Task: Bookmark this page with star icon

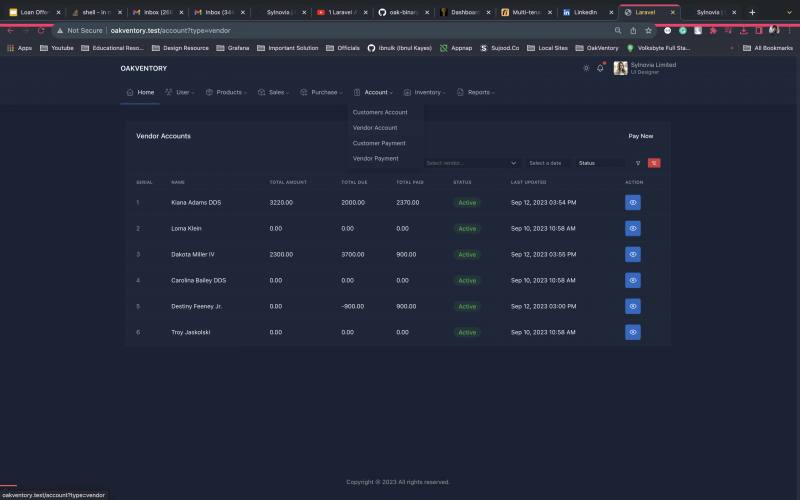Action: tap(648, 31)
